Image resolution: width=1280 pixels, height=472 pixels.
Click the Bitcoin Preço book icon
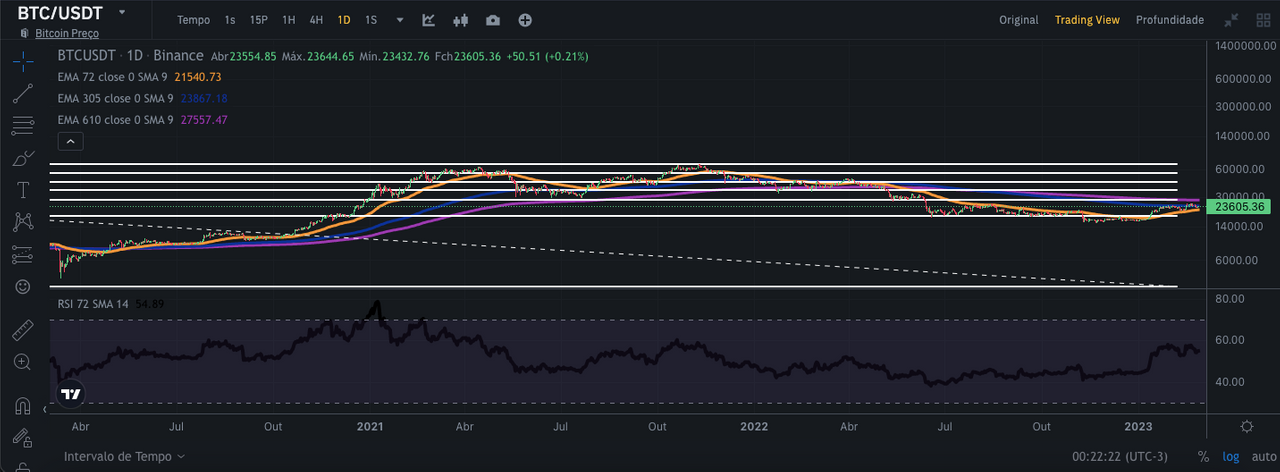click(x=25, y=33)
